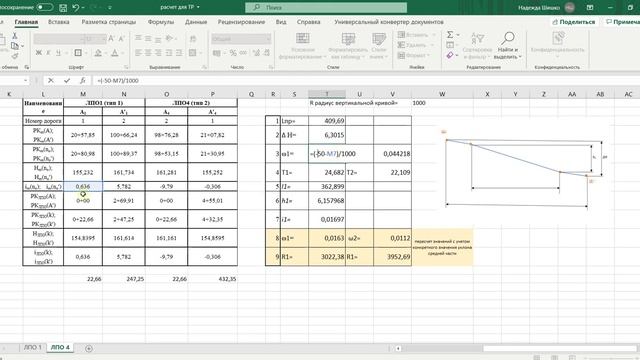This screenshot has width=640, height=360.
Task: Go to the Формулы tab
Action: (x=161, y=22)
